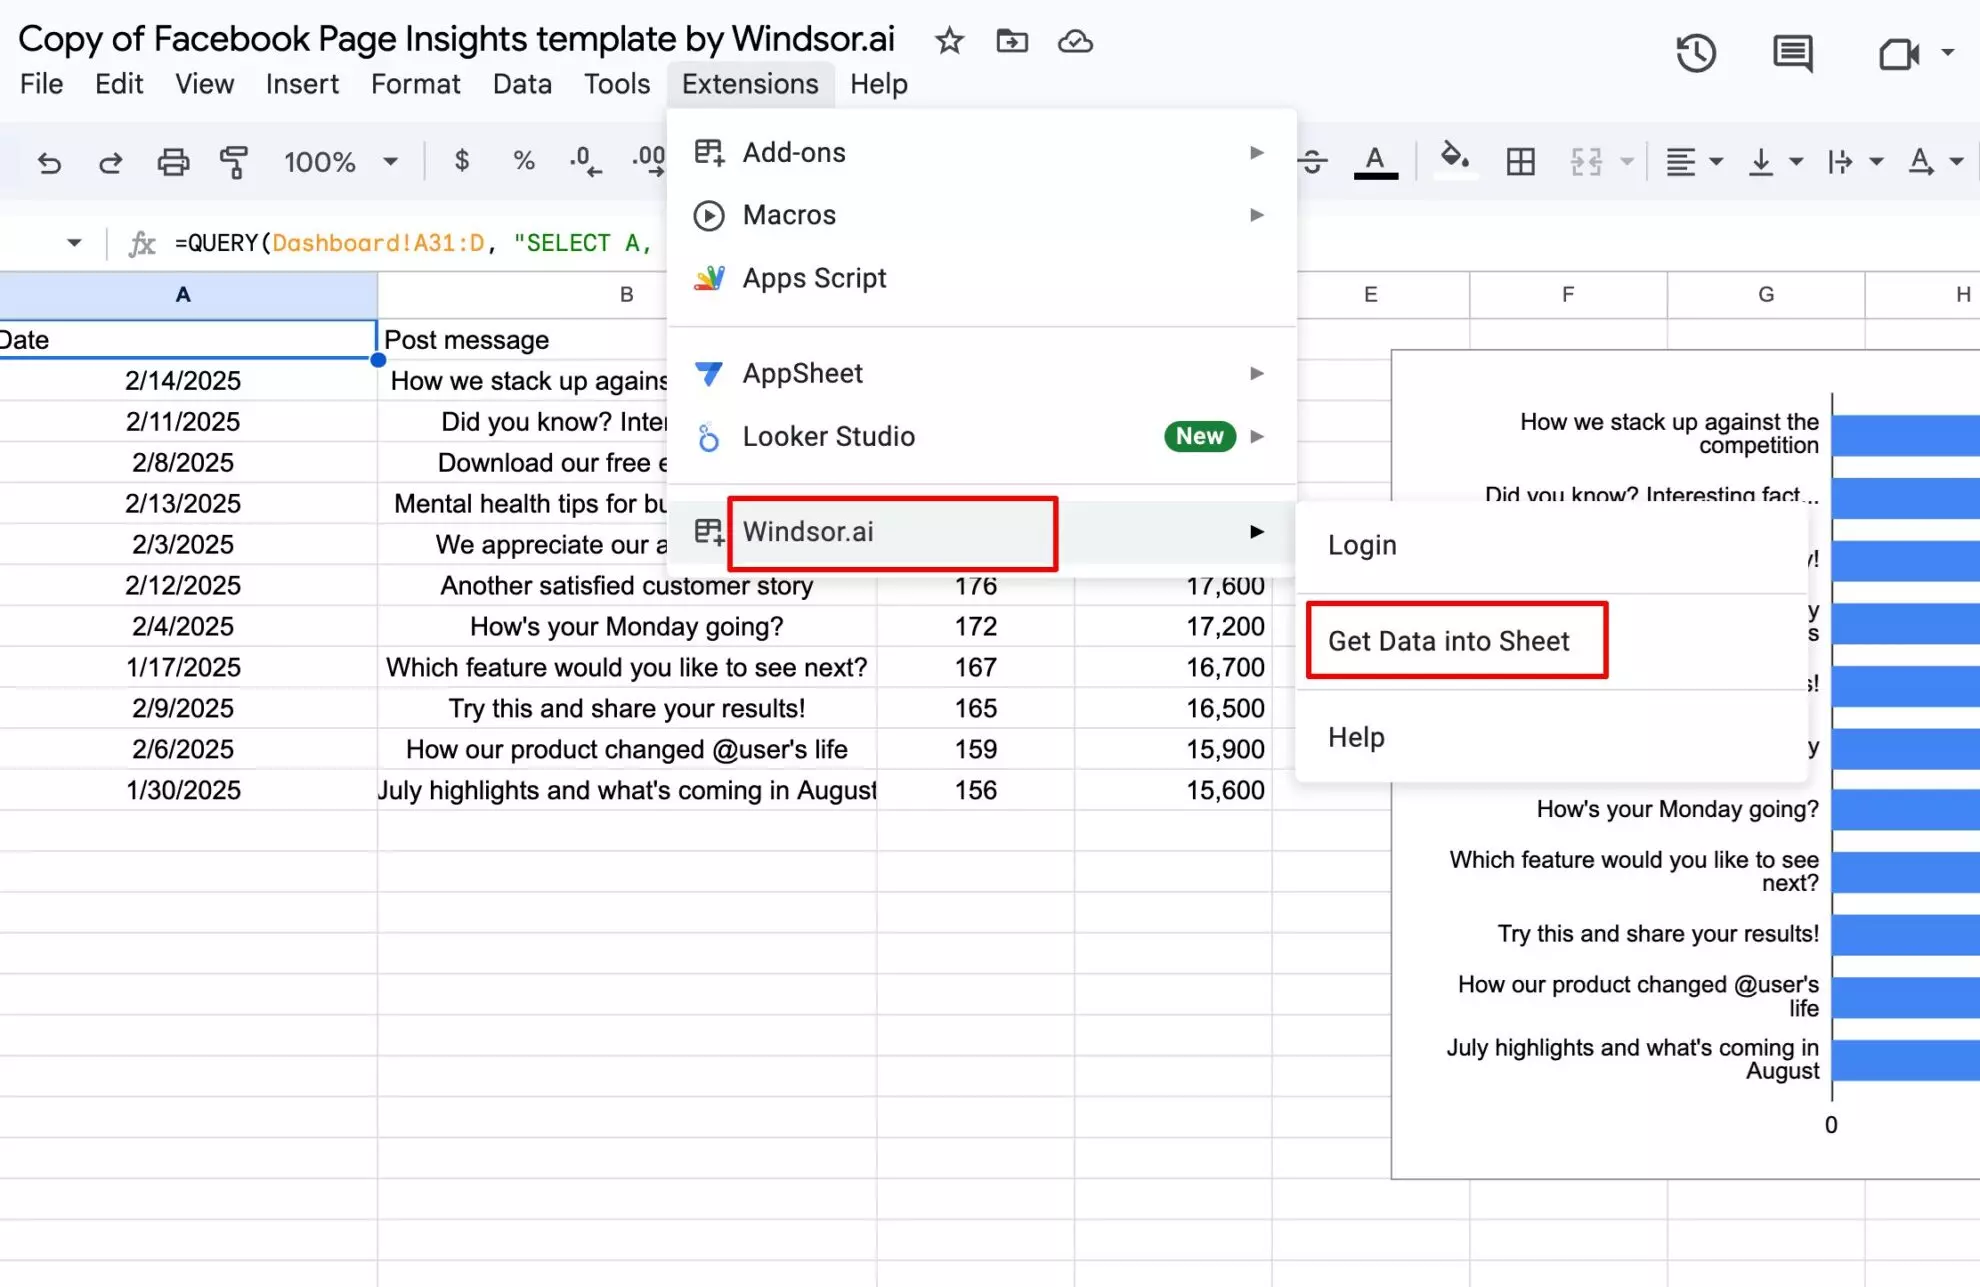This screenshot has width=1980, height=1287.
Task: Apply percent format to cells
Action: (x=523, y=161)
